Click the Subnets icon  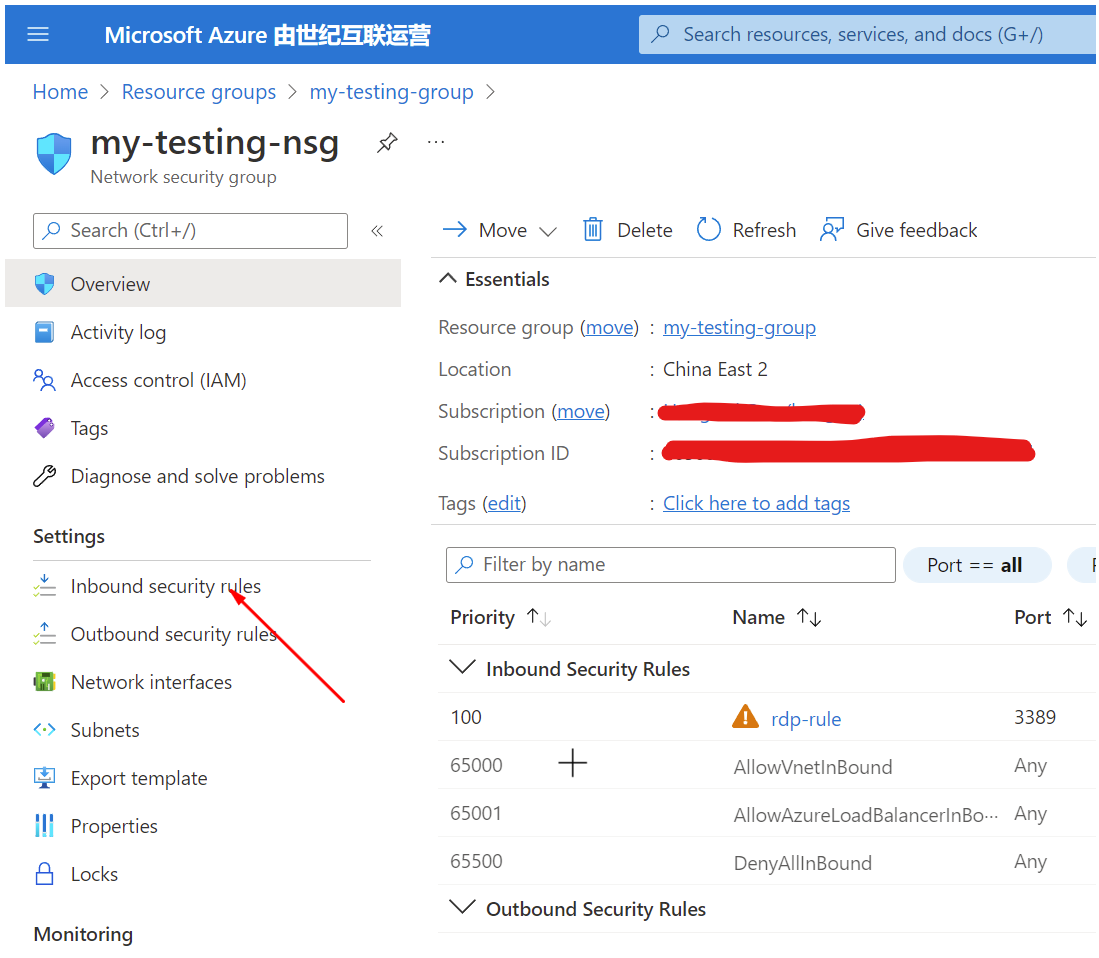[45, 730]
